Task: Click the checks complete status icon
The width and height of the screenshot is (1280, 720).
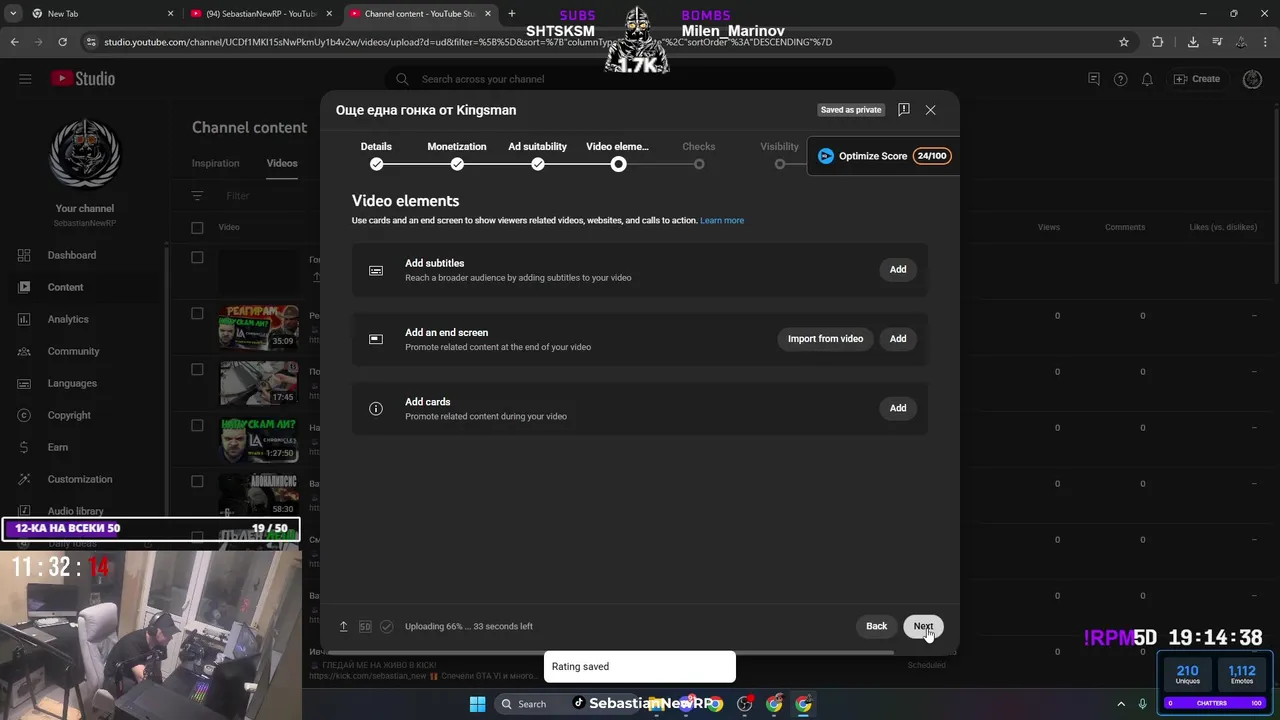Action: pyautogui.click(x=386, y=626)
